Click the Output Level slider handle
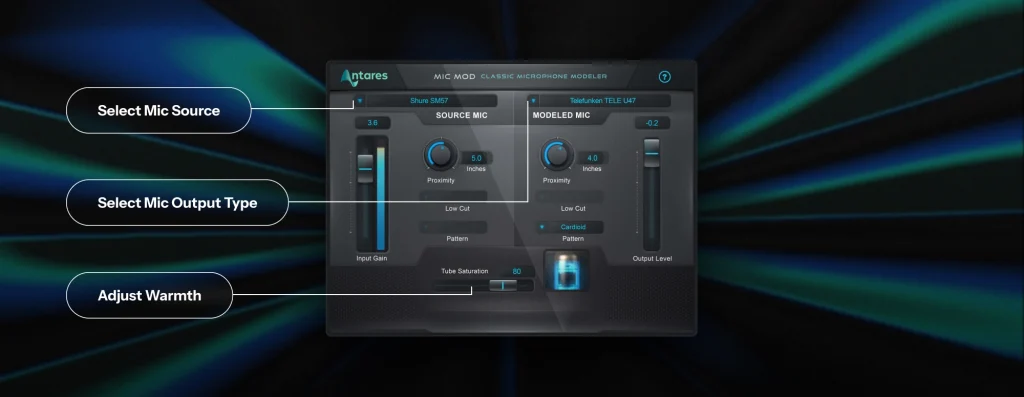1024x397 pixels. click(x=651, y=153)
